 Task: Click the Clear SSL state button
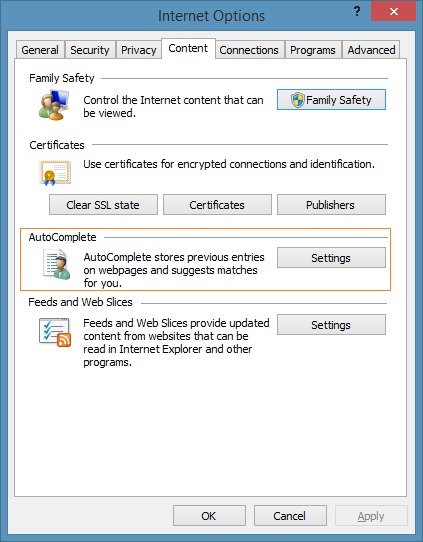[103, 205]
